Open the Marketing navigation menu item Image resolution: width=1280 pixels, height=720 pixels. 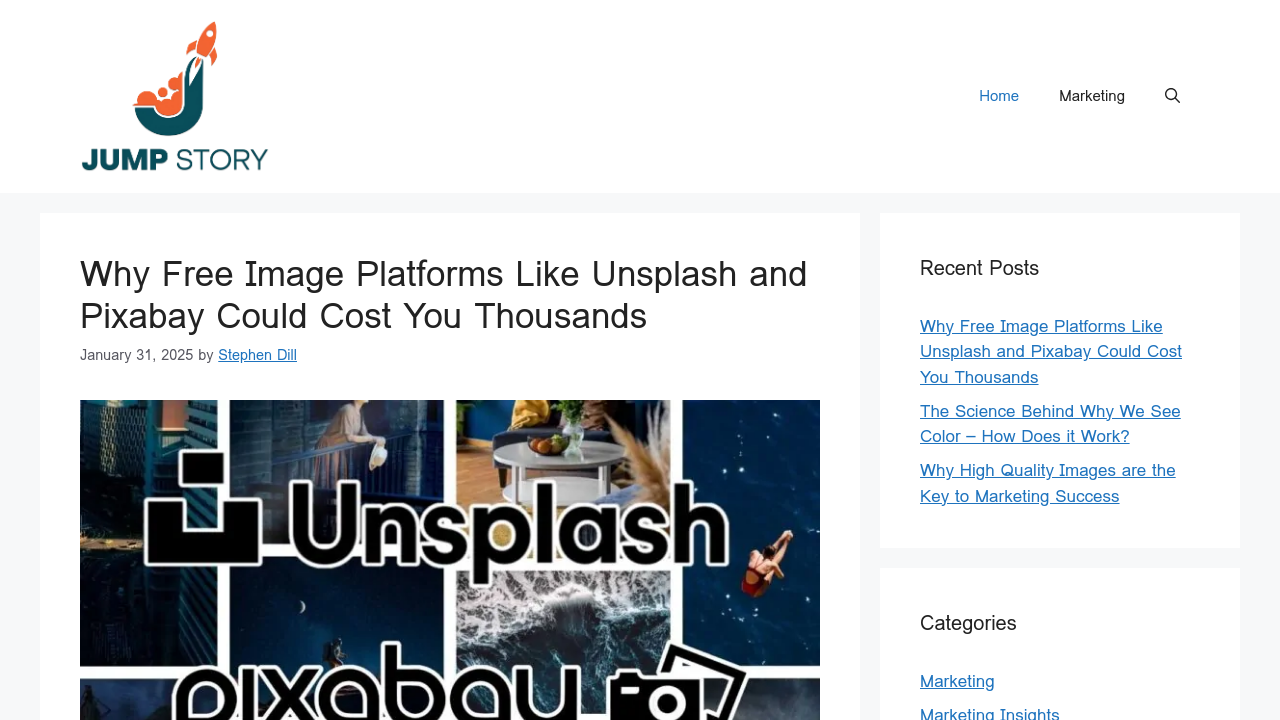pyautogui.click(x=1091, y=96)
